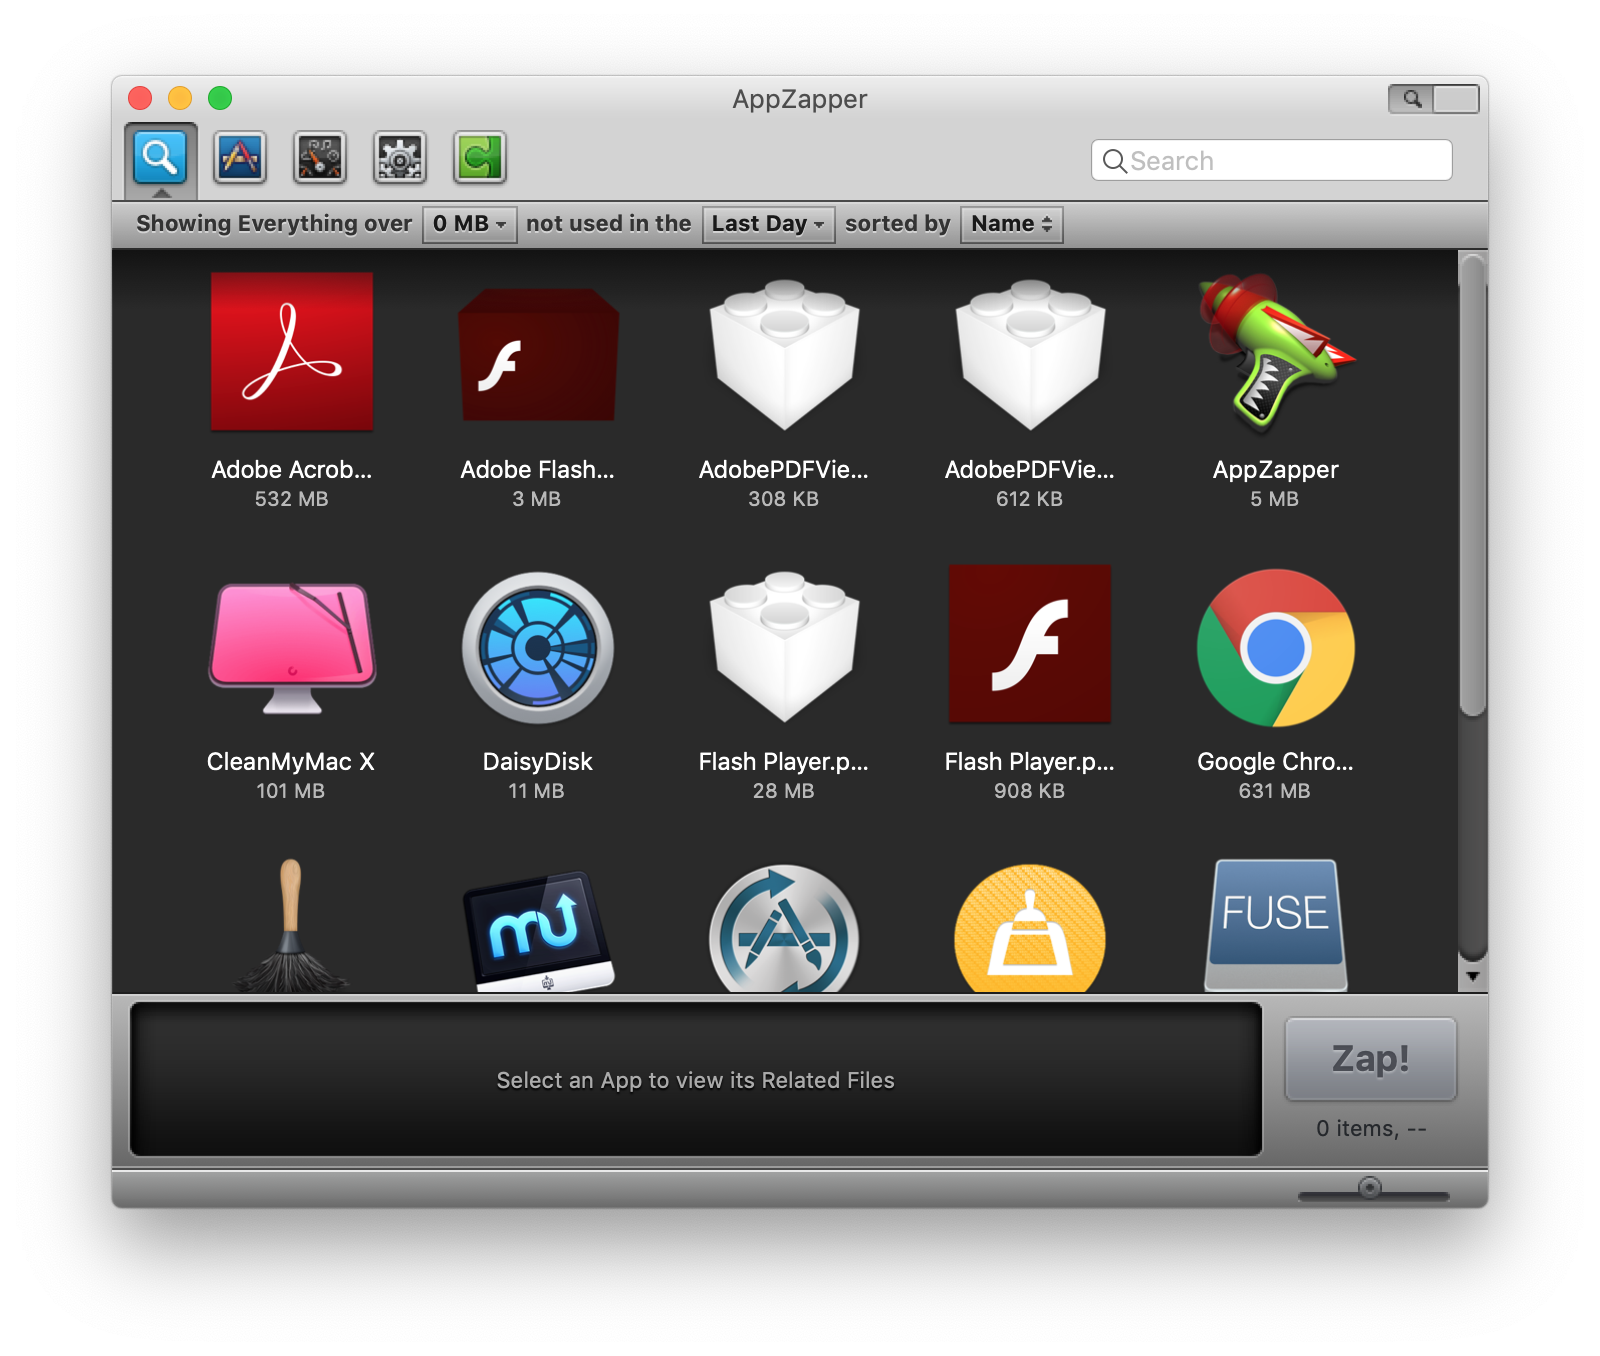Select the feather duster app icon

291,925
